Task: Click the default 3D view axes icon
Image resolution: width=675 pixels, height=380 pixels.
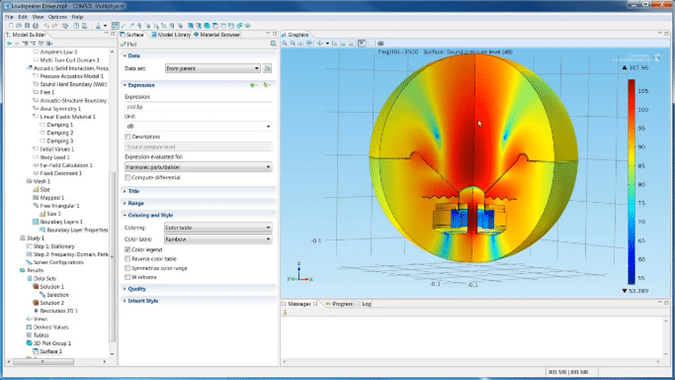Action: [320, 43]
